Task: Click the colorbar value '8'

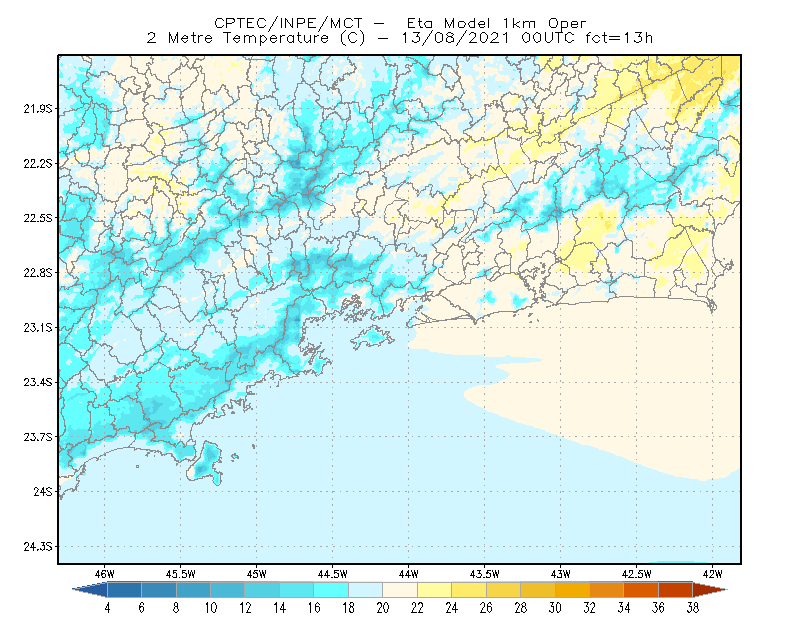Action: pyautogui.click(x=176, y=608)
